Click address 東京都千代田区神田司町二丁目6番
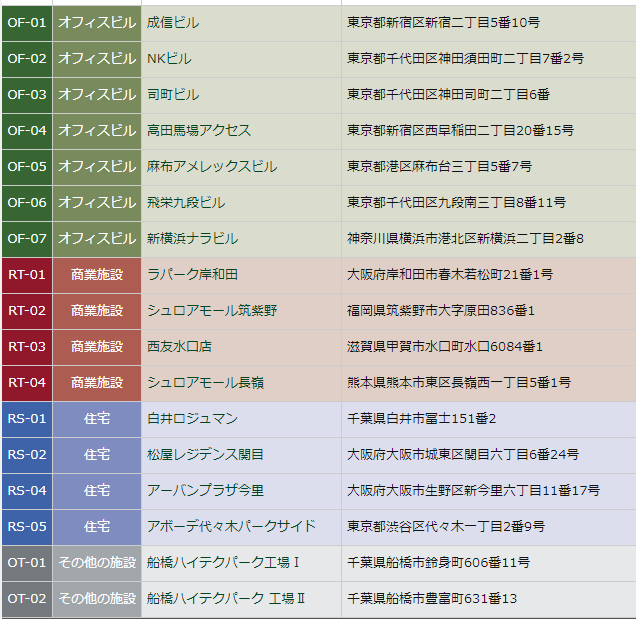Screen dimensions: 636x619 448,95
